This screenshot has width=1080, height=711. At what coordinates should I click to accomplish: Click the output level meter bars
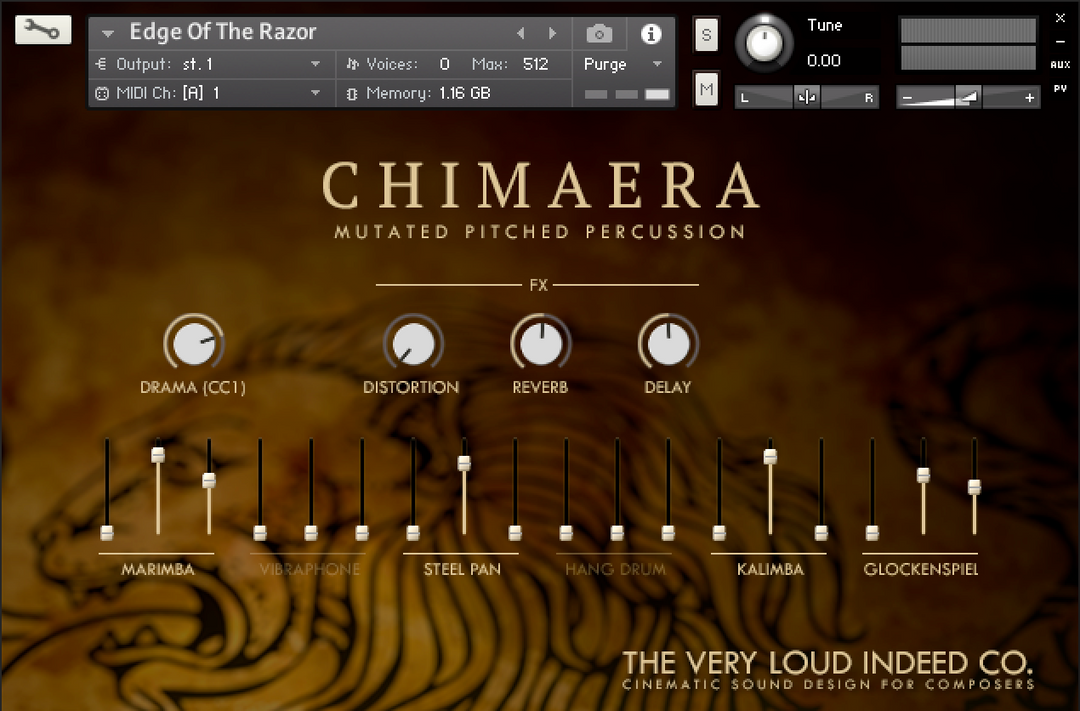pyautogui.click(x=968, y=44)
